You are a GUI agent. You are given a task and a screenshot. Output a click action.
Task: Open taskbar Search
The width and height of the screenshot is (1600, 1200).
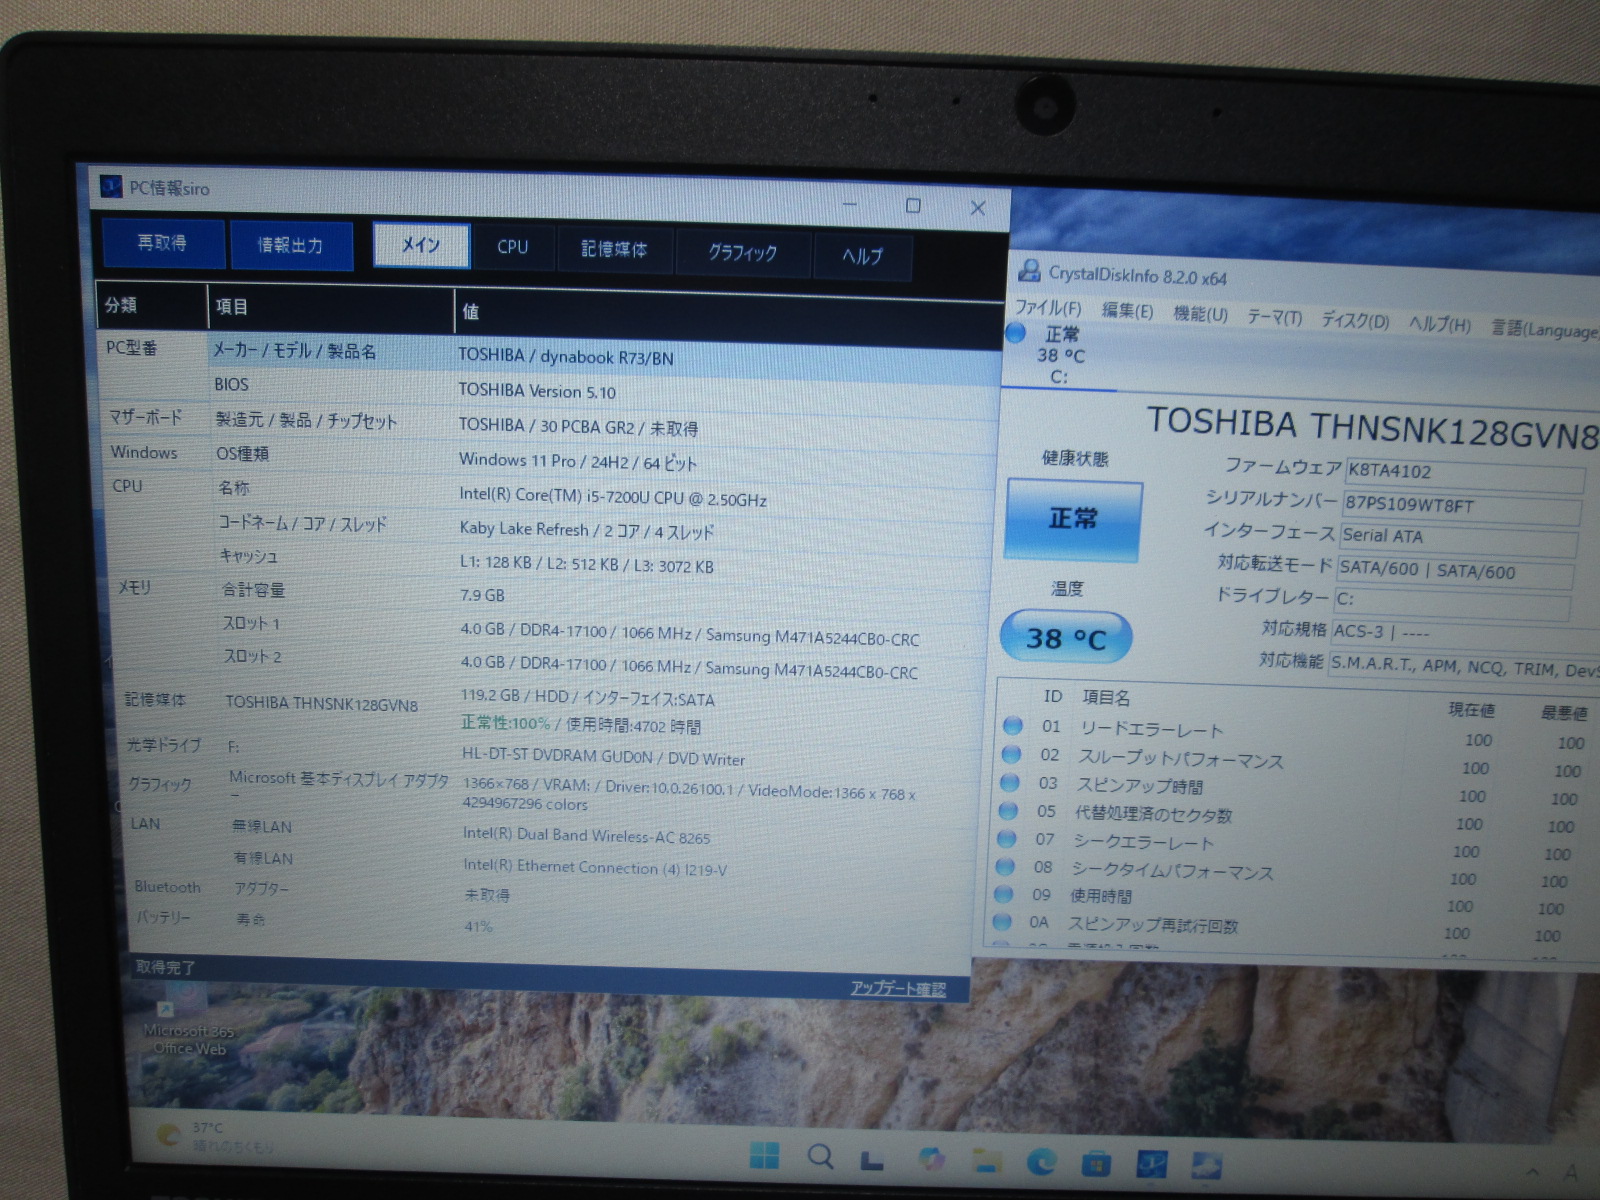point(821,1157)
